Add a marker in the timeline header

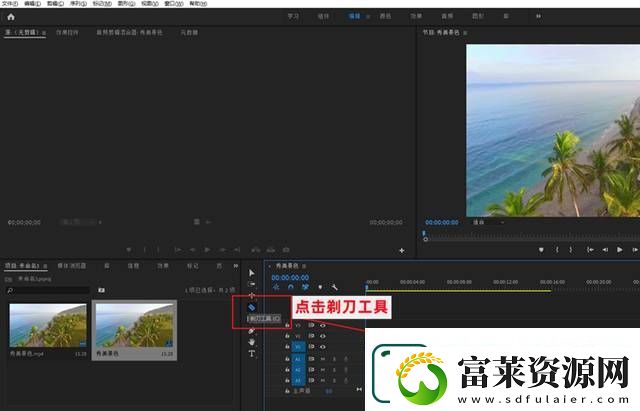(320, 287)
